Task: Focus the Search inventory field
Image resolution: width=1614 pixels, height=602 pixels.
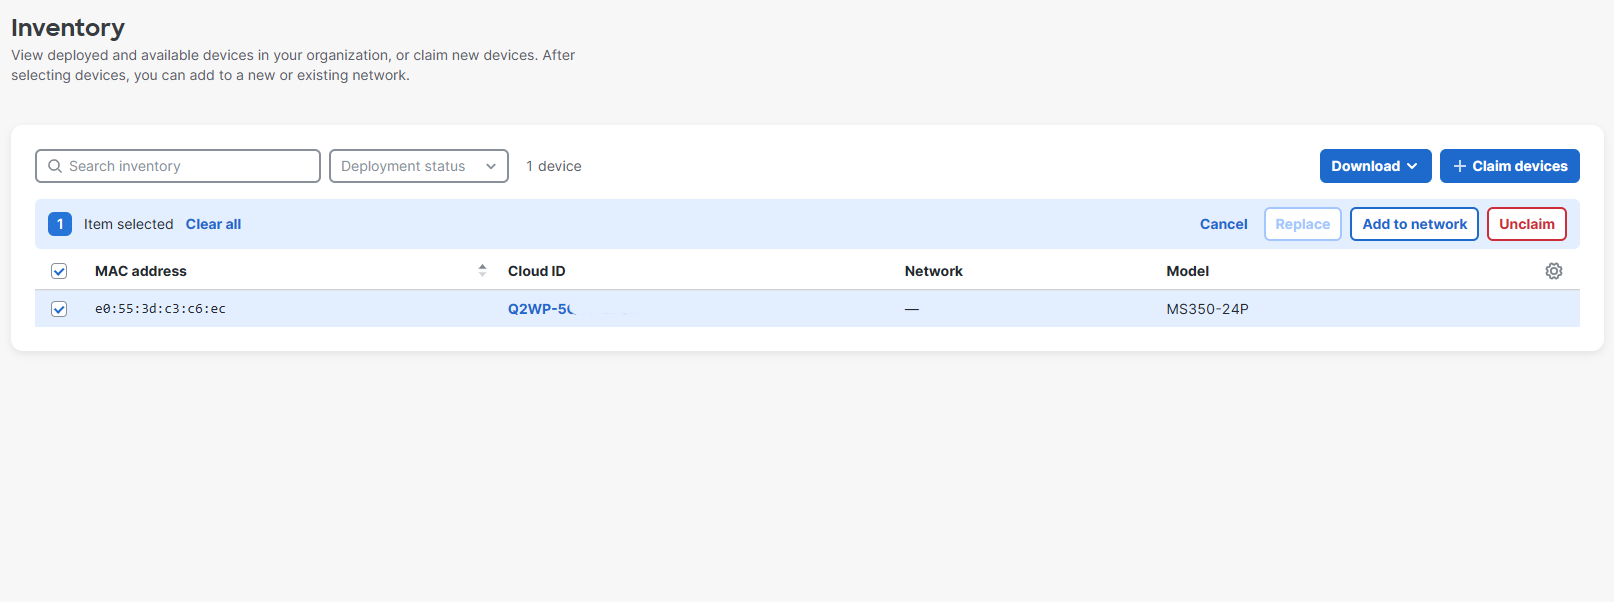Action: coord(178,166)
